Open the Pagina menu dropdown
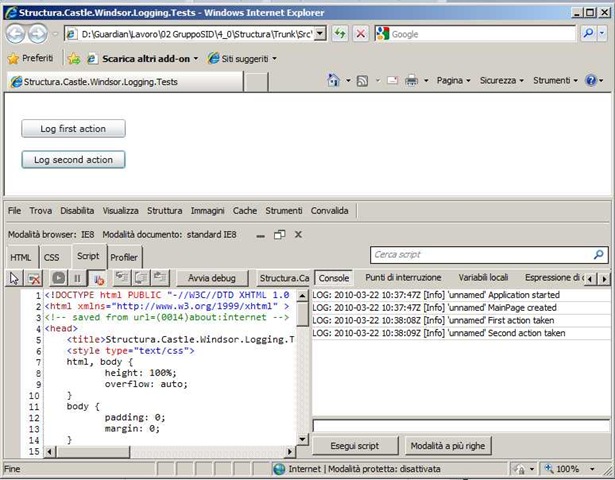The width and height of the screenshot is (615, 480). pyautogui.click(x=453, y=80)
